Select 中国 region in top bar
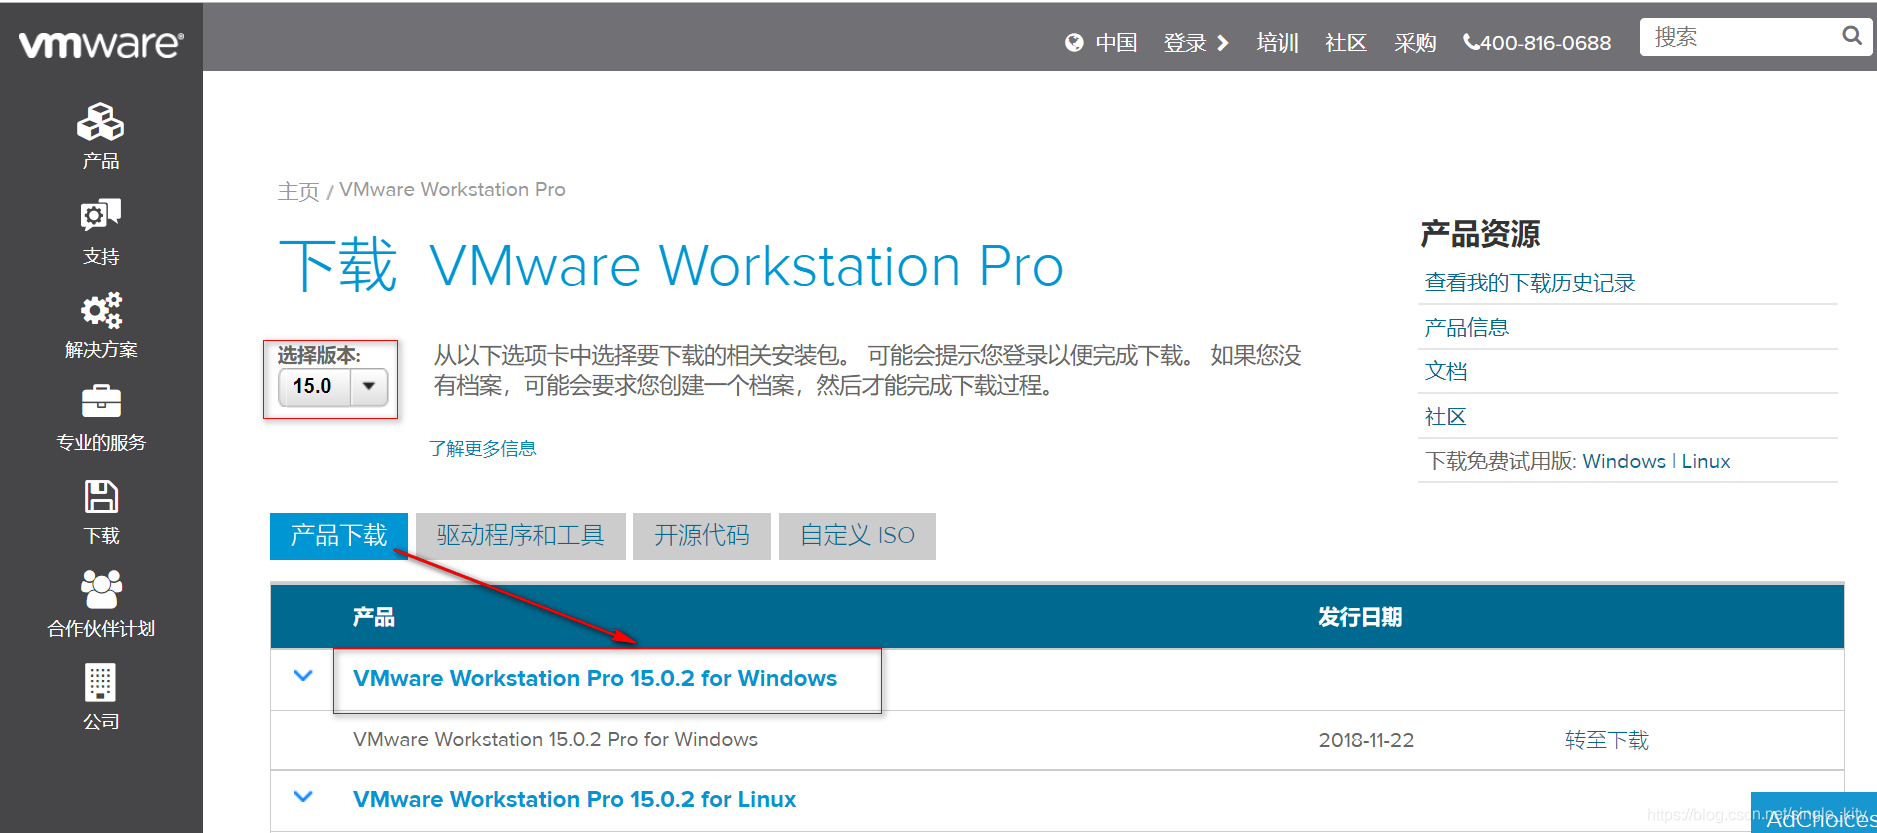This screenshot has width=1877, height=833. pyautogui.click(x=1116, y=43)
